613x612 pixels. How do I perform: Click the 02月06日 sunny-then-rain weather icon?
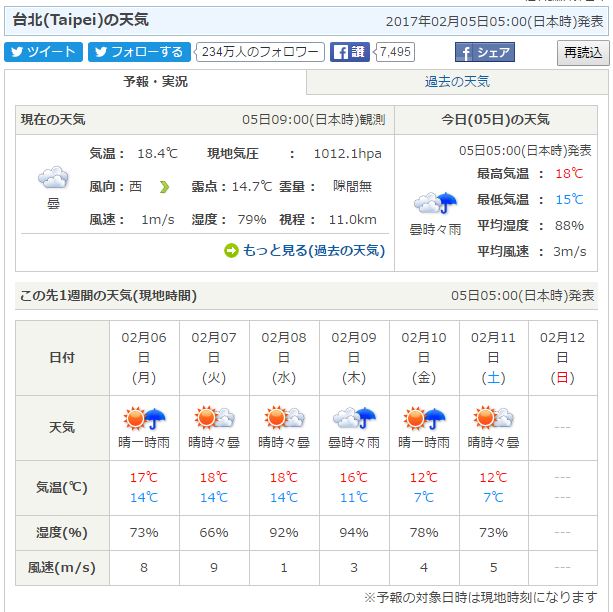[143, 418]
